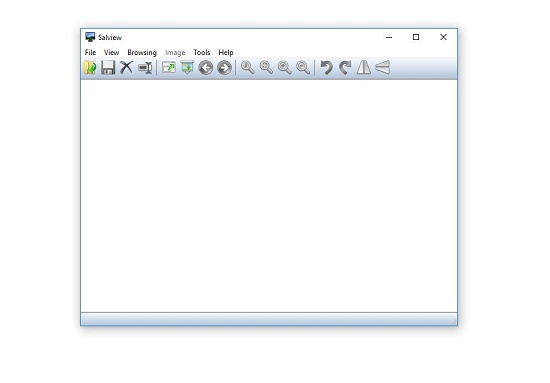Maximize the Salview window
The image size is (550, 383).
coord(416,37)
